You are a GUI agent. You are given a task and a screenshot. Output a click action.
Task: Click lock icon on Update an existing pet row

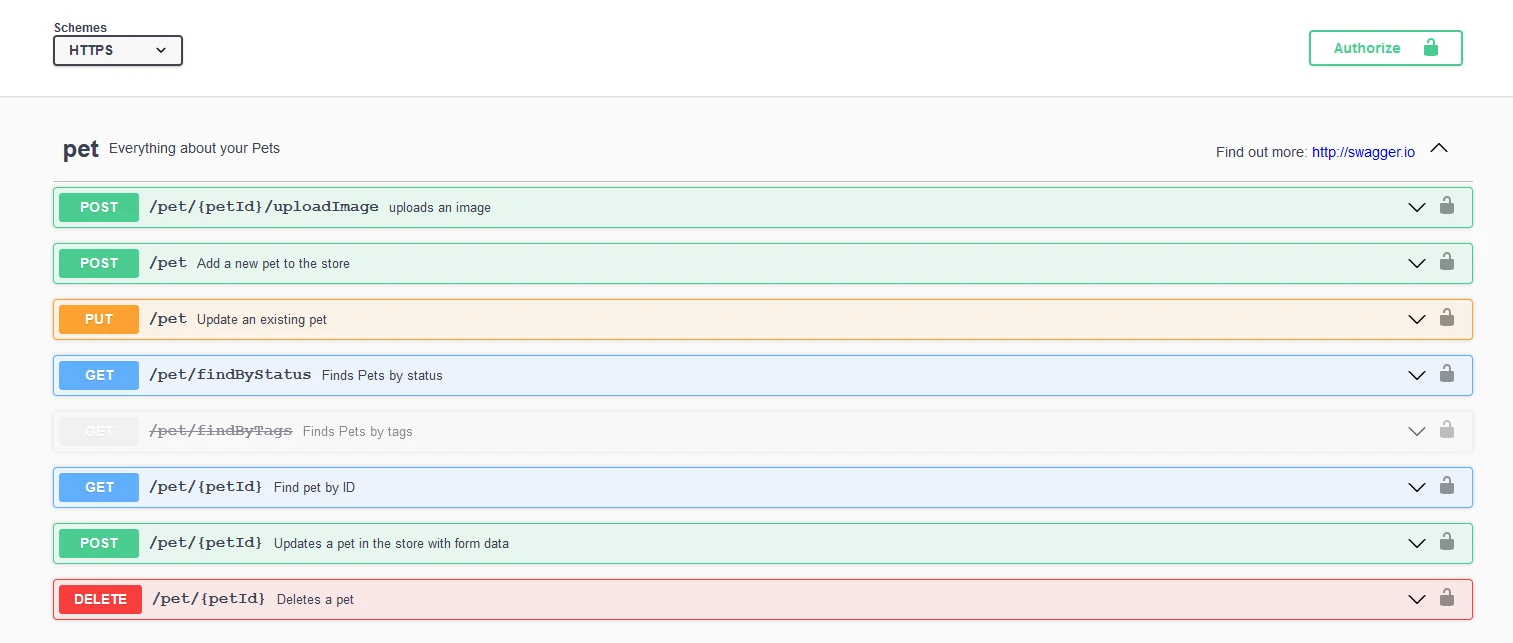click(1446, 318)
